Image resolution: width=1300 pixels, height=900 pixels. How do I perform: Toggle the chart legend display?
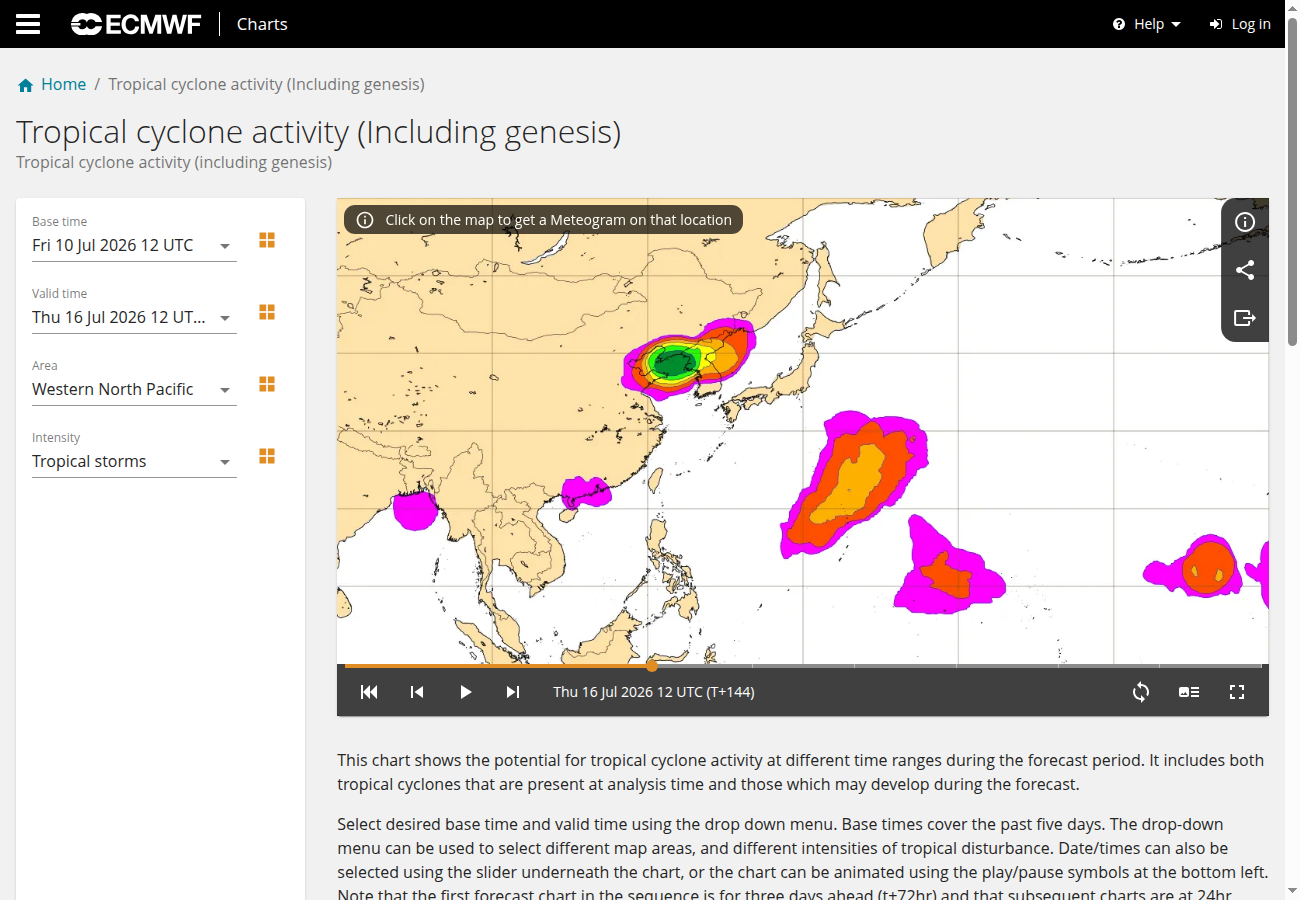pyautogui.click(x=1189, y=692)
